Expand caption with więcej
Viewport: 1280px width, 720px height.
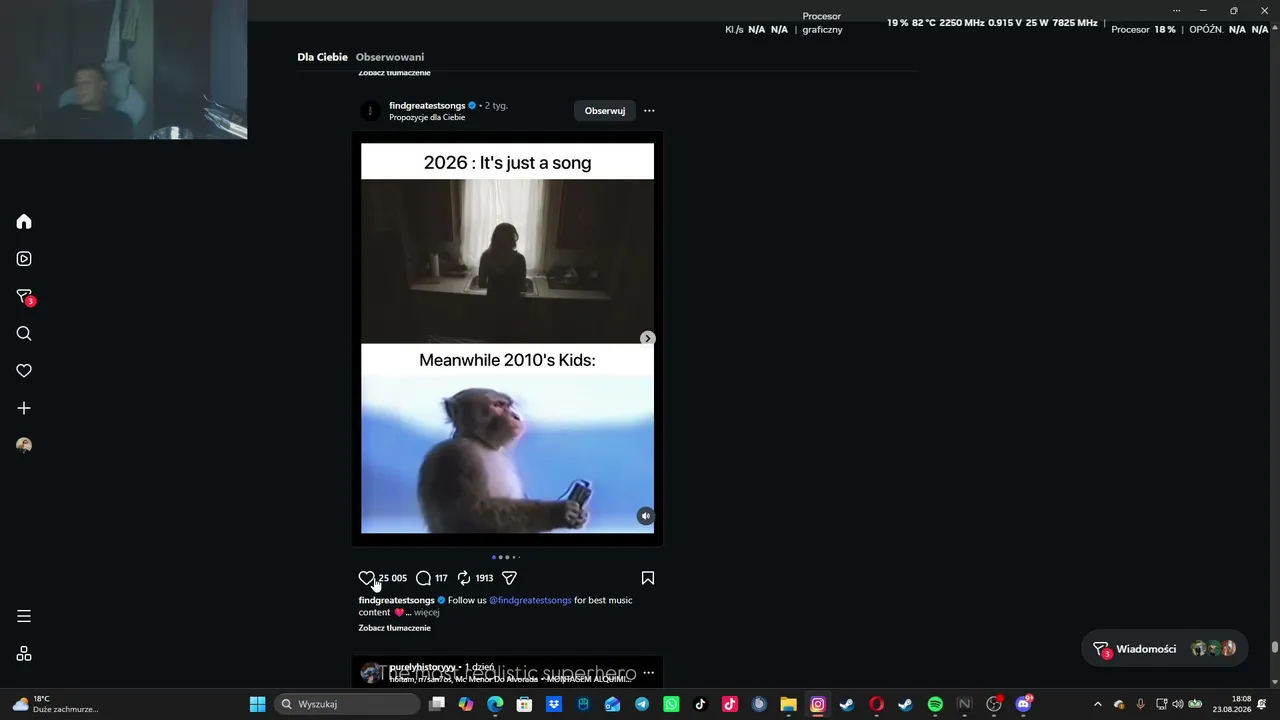click(x=427, y=612)
